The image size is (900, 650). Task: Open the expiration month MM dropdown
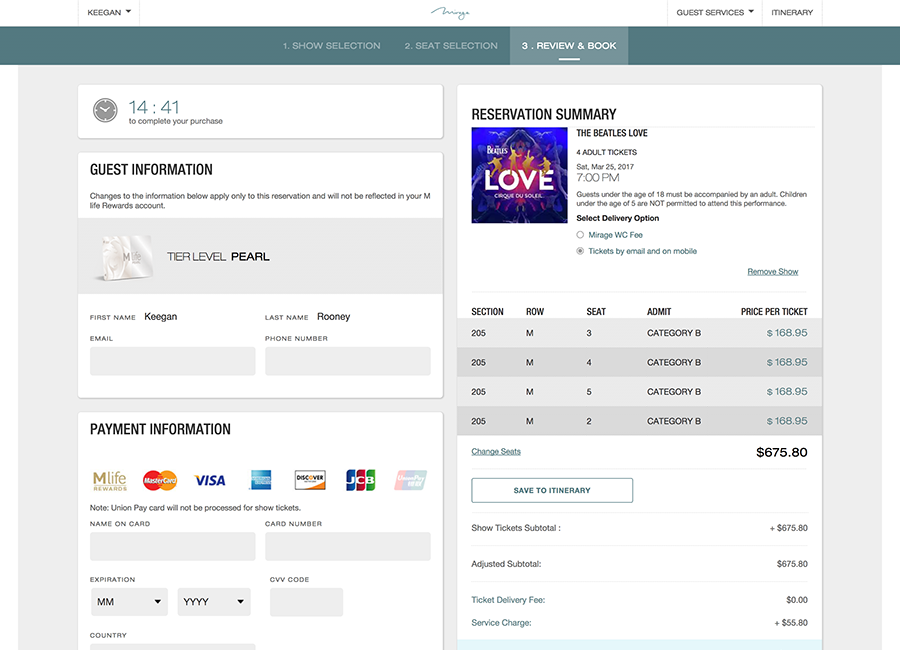coord(129,602)
